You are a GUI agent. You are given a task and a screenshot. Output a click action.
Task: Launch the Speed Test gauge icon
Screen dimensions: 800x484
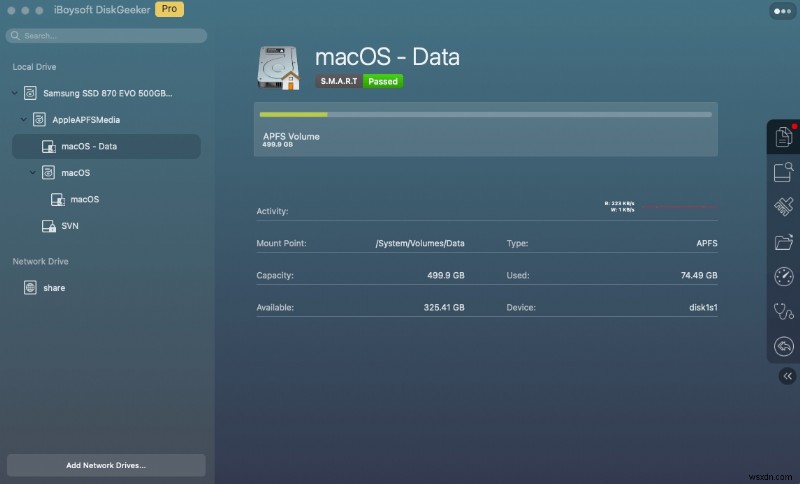click(x=784, y=276)
